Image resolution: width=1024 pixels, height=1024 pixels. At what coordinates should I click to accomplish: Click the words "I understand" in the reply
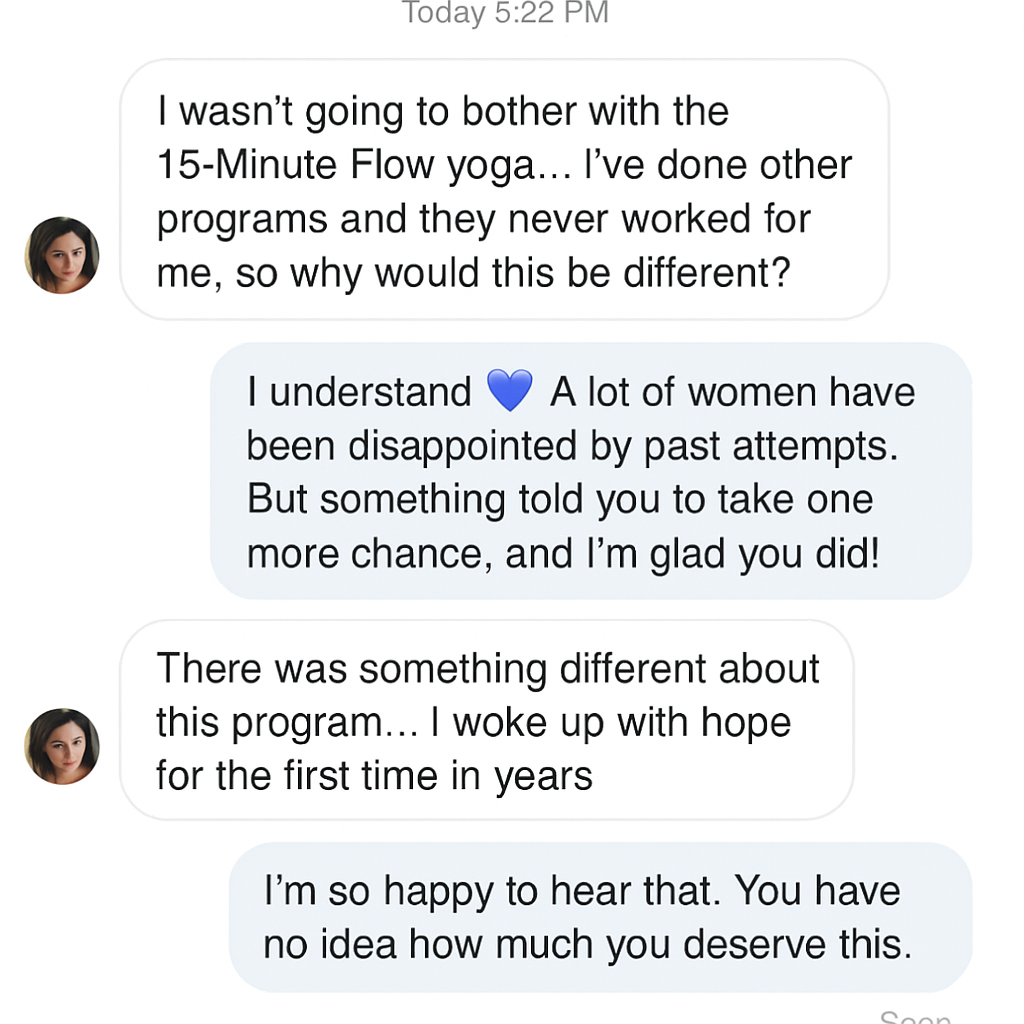359,392
